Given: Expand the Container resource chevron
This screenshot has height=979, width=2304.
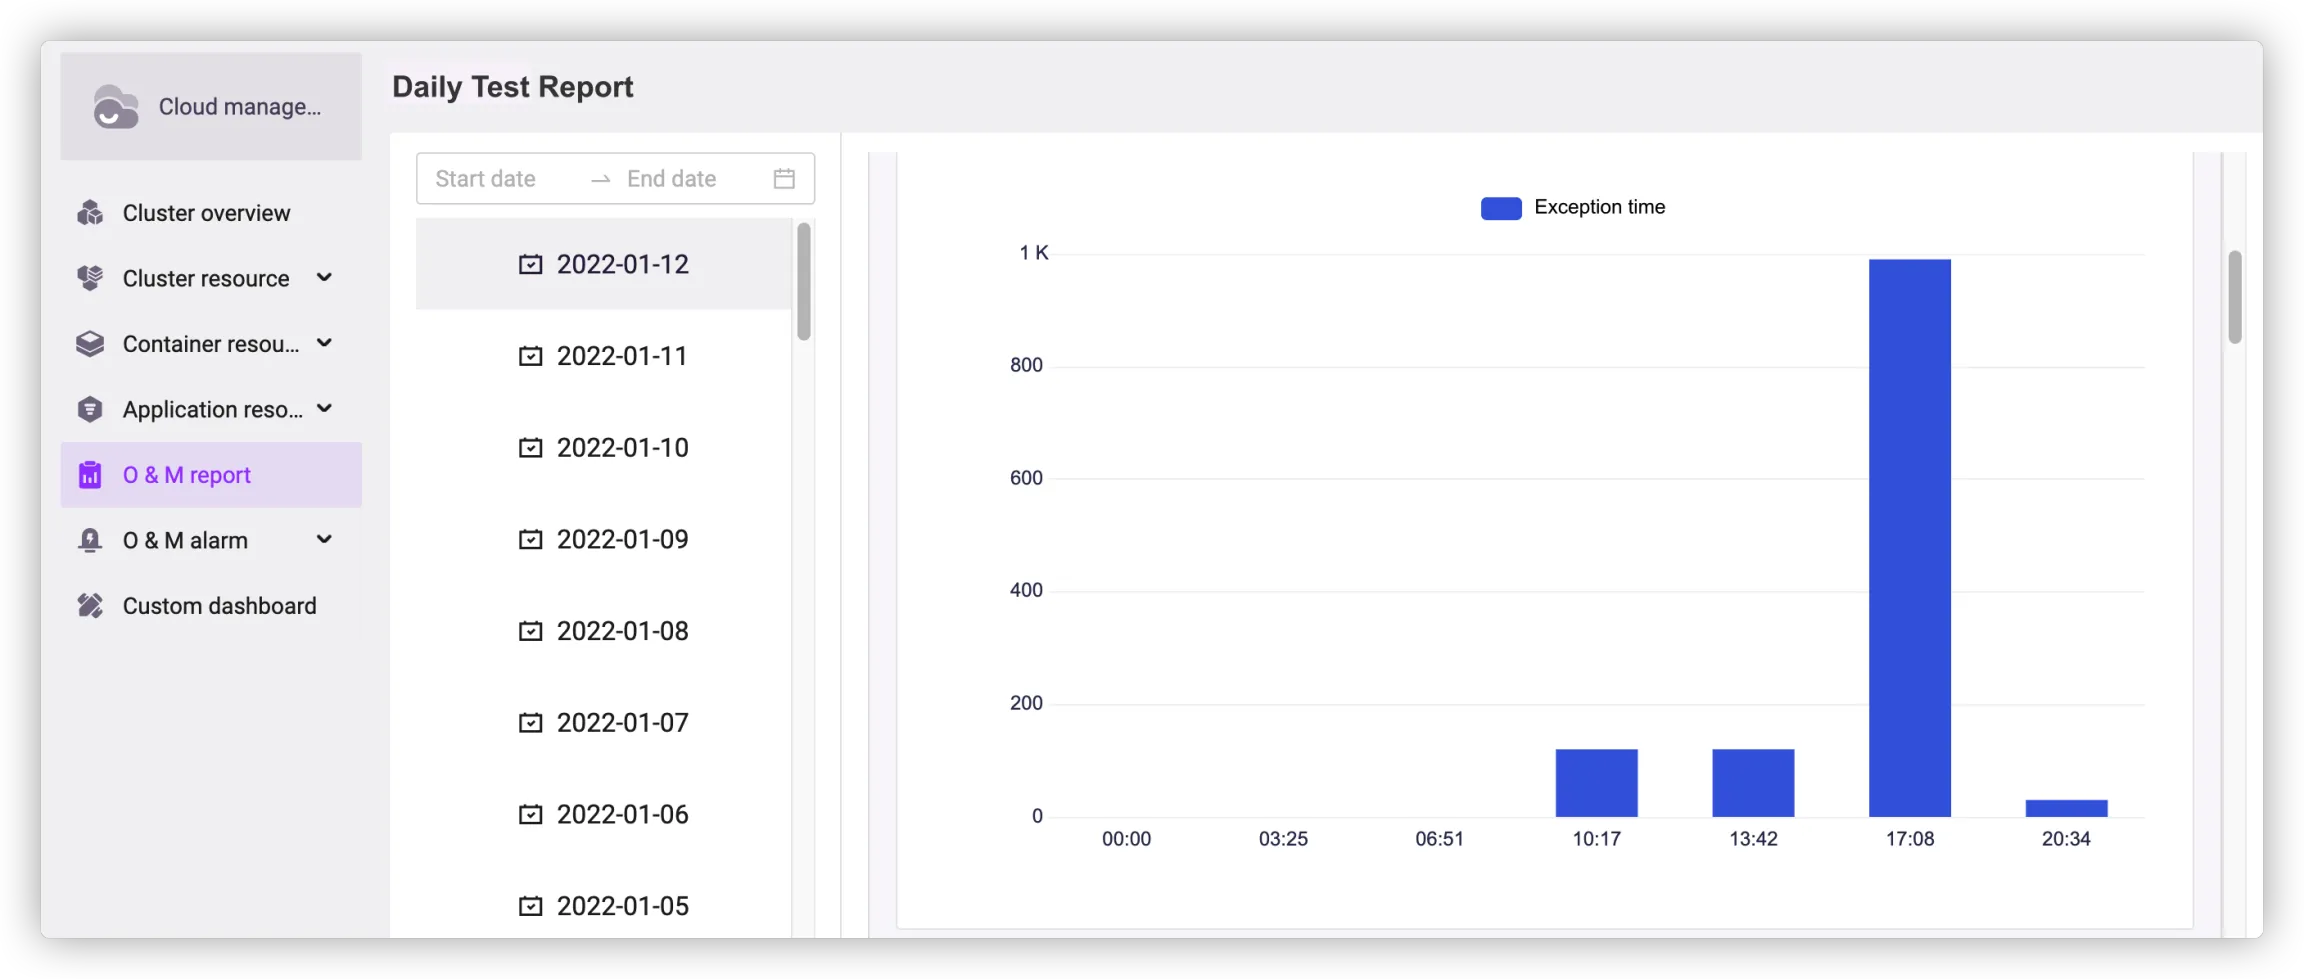Looking at the screenshot, I should click(x=324, y=343).
